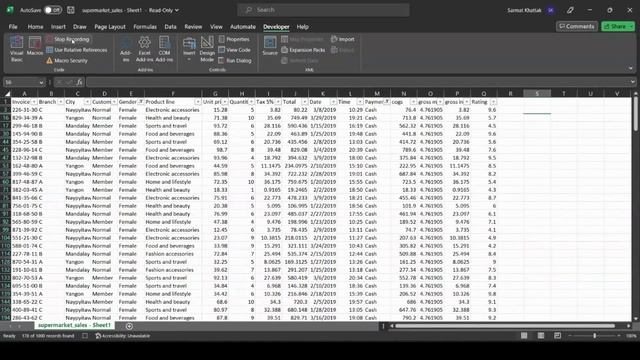Open the Visual Basic editor
This screenshot has width=640, height=360.
(17, 49)
